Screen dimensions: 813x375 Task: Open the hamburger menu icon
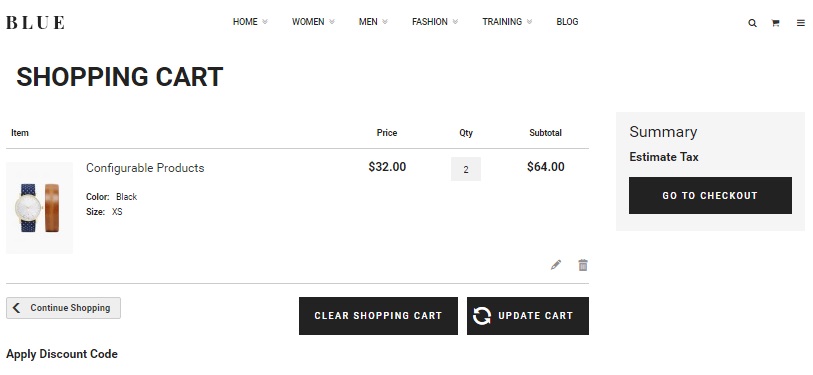click(801, 23)
